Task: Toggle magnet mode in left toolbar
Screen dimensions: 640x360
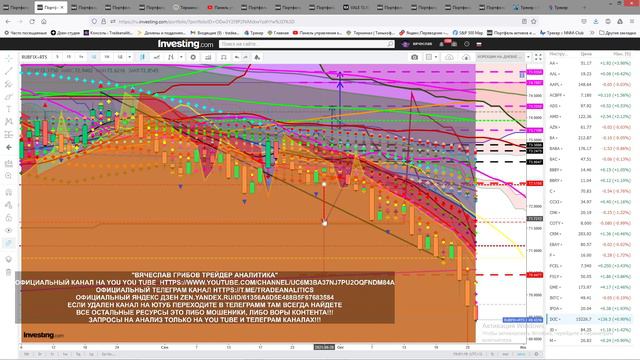Action: tap(9, 192)
